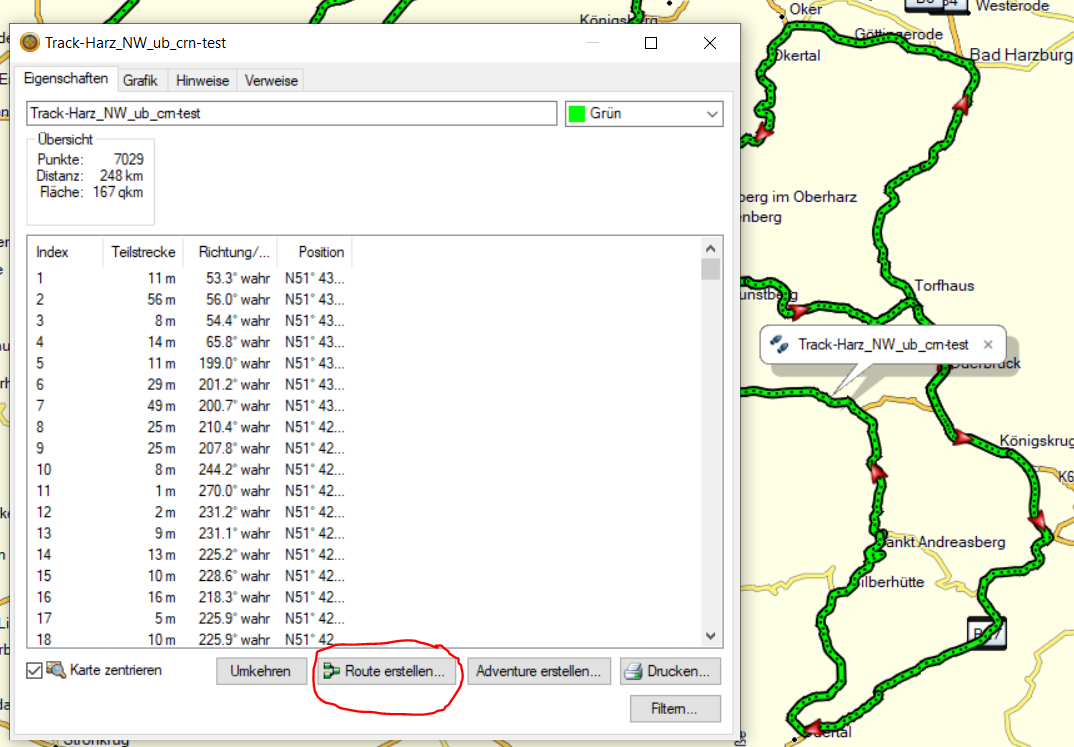
Task: Click the green color swatch
Action: tap(577, 114)
